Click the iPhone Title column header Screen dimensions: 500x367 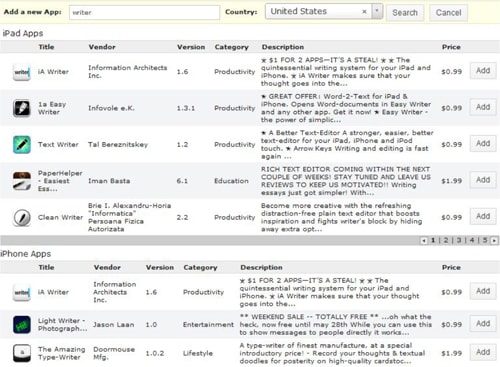click(x=46, y=267)
